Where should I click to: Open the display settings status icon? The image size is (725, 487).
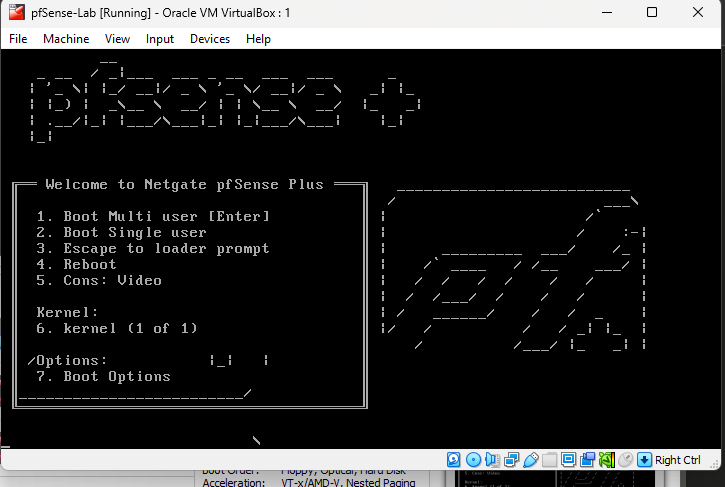[x=568, y=460]
